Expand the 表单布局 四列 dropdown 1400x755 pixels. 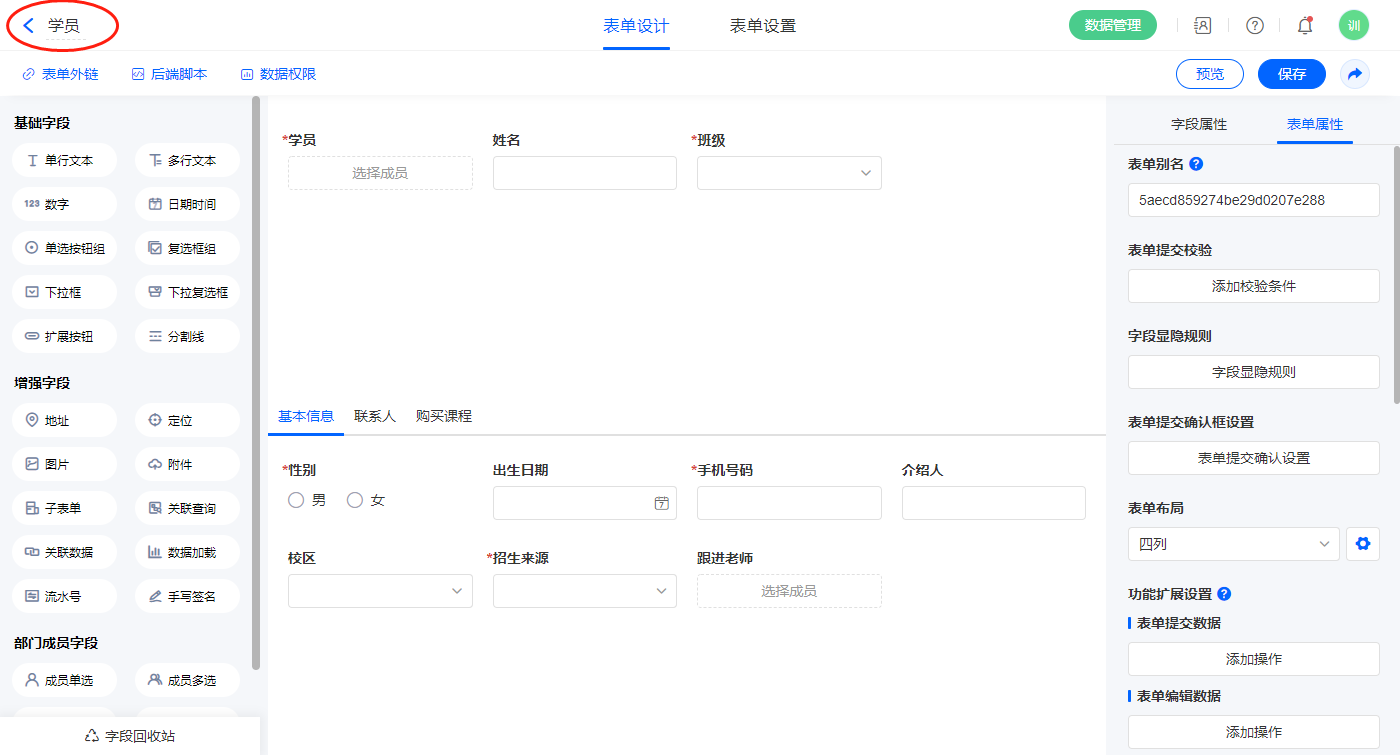coord(1233,544)
